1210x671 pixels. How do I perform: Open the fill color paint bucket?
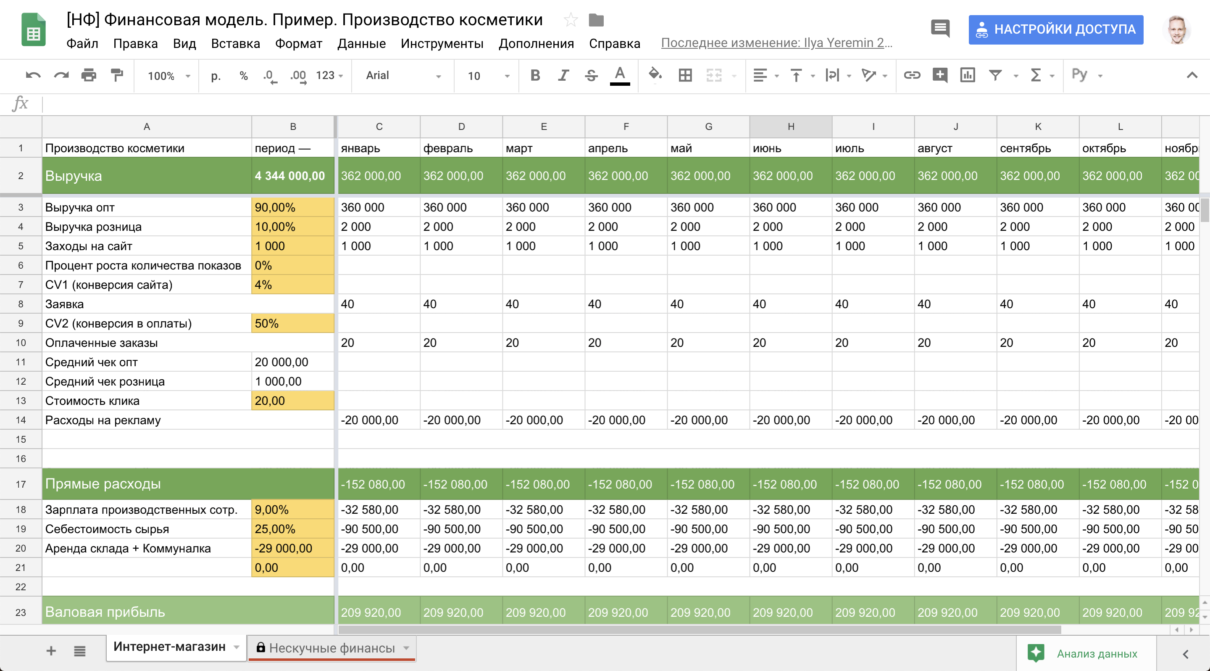tap(655, 75)
